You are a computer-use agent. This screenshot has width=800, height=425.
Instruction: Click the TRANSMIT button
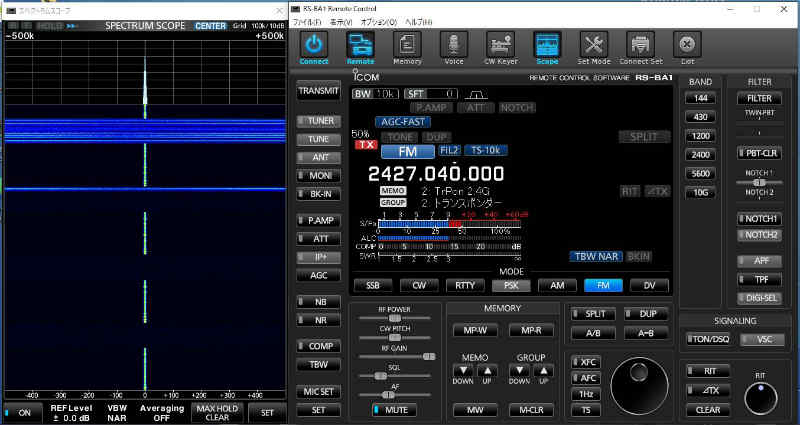click(318, 91)
